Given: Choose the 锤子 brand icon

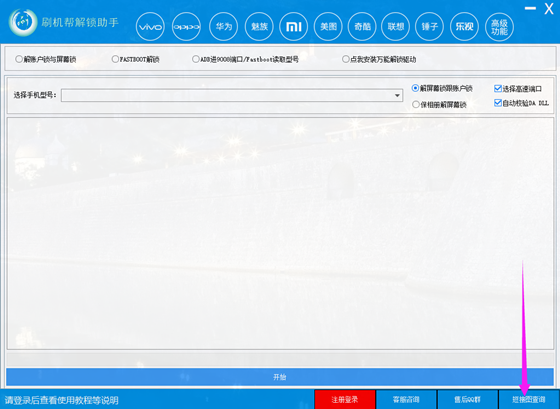Looking at the screenshot, I should (430, 27).
